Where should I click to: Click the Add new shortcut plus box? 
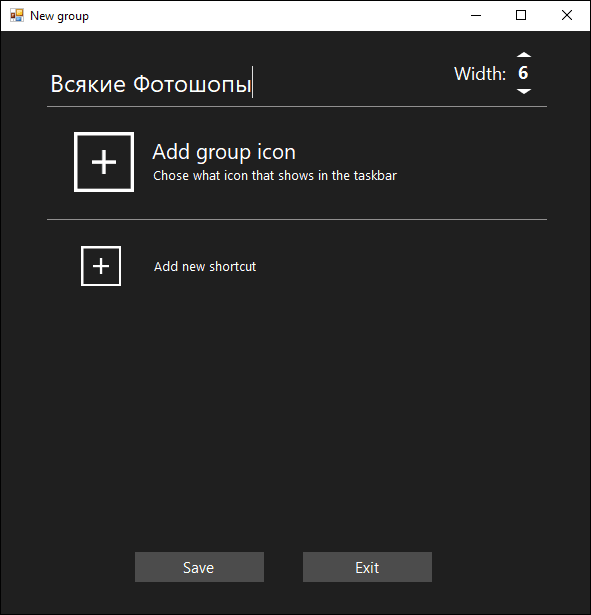pos(101,266)
